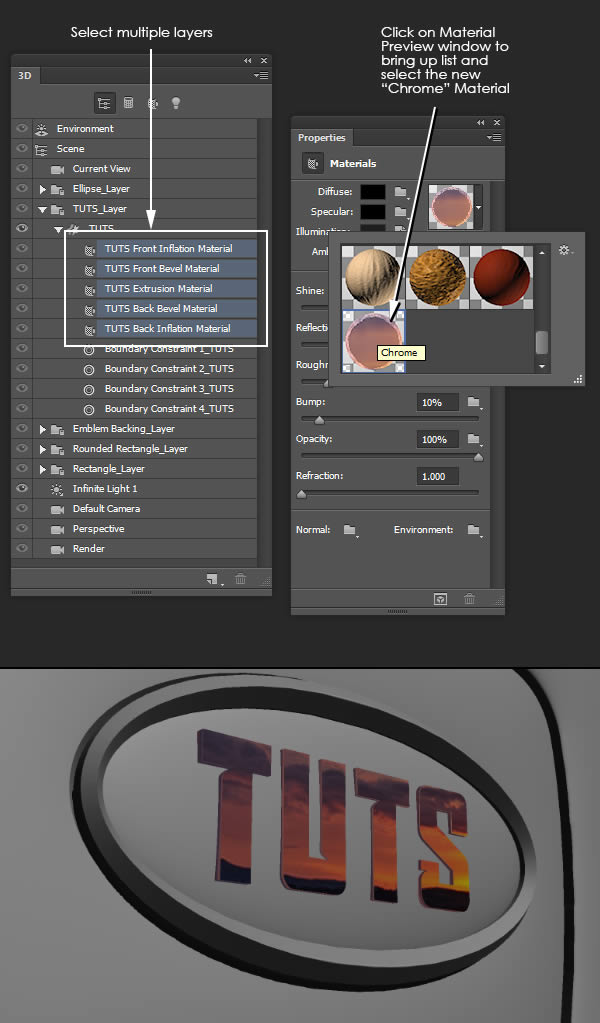
Task: Open Properties panel flyout menu
Action: (x=494, y=138)
